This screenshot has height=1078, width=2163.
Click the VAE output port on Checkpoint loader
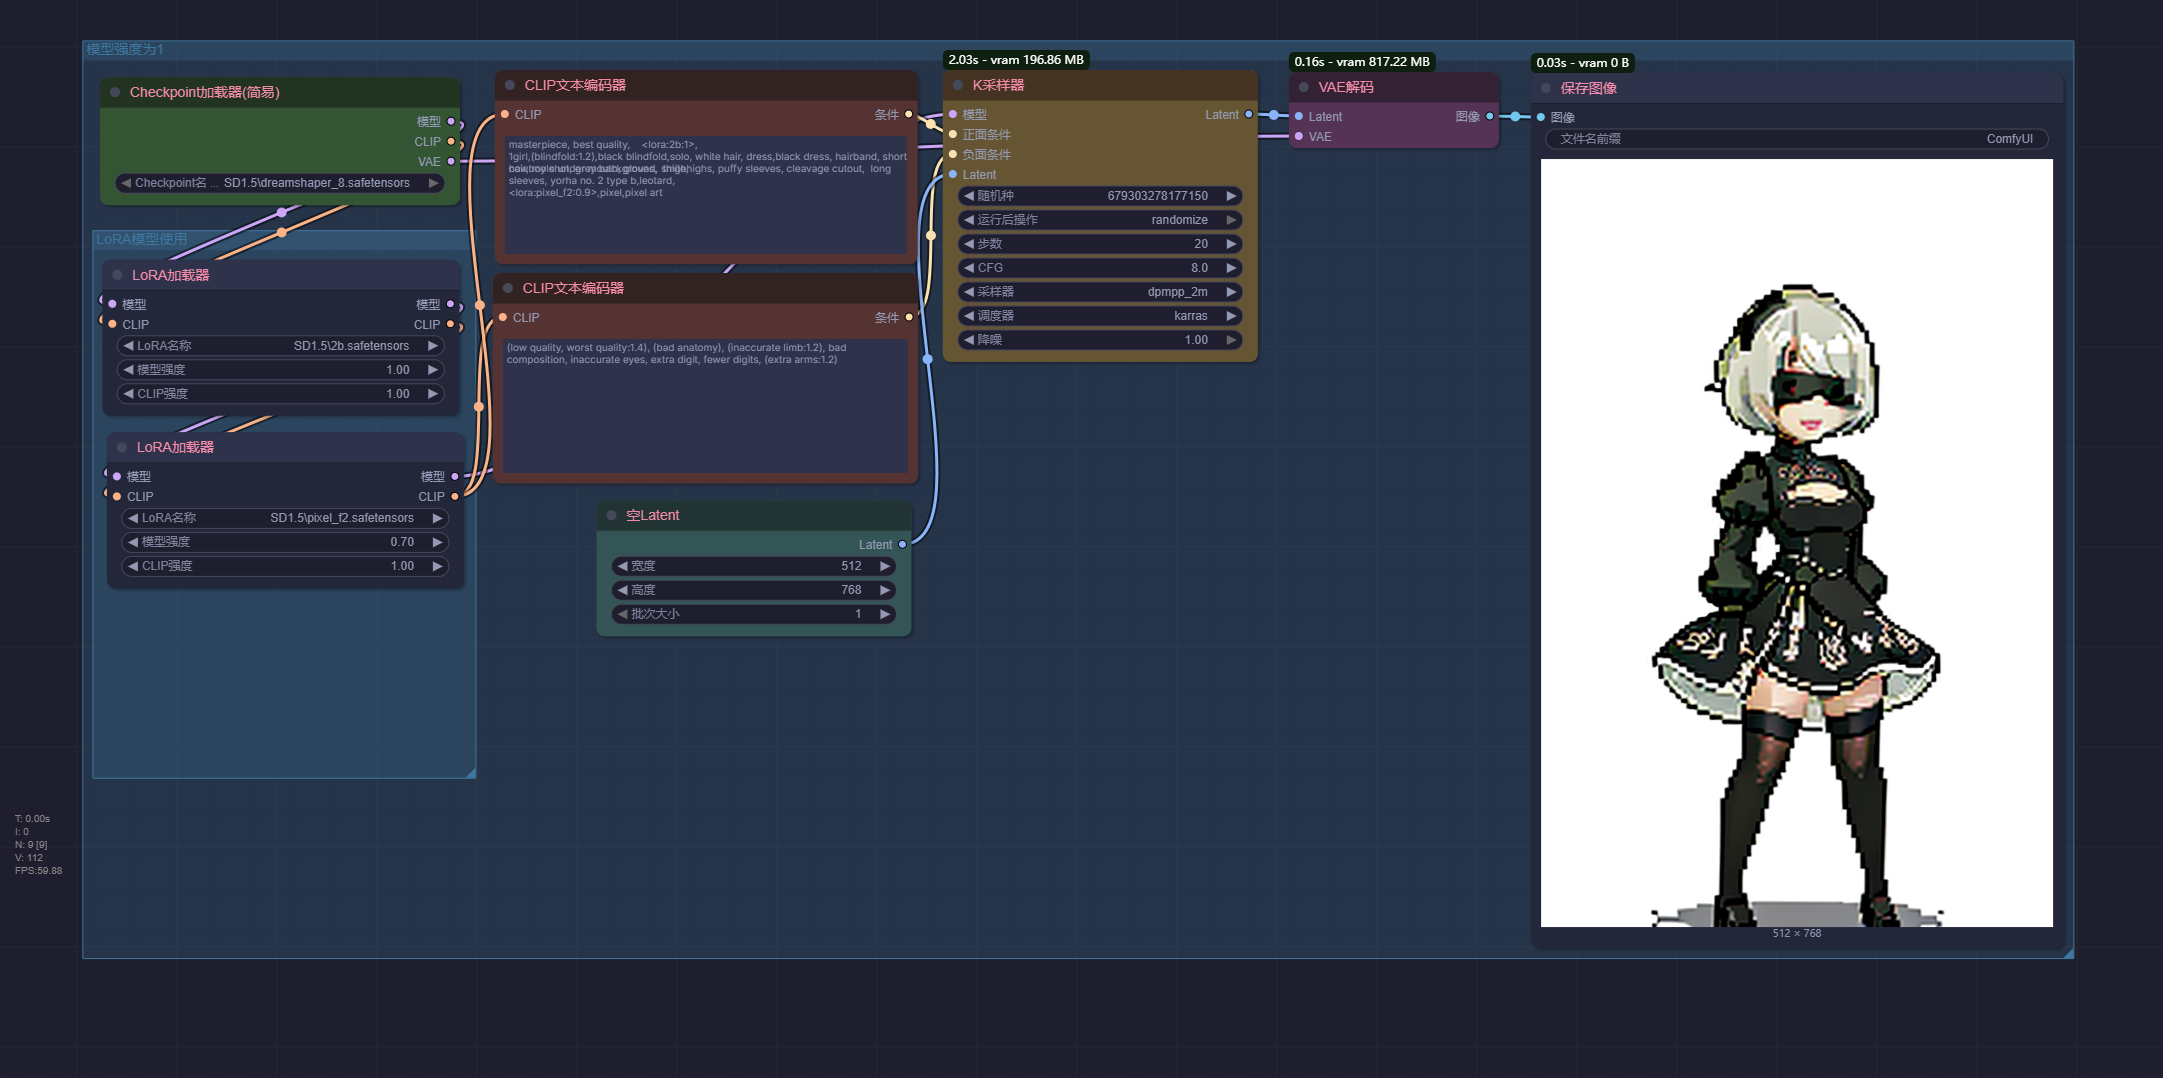(x=451, y=162)
